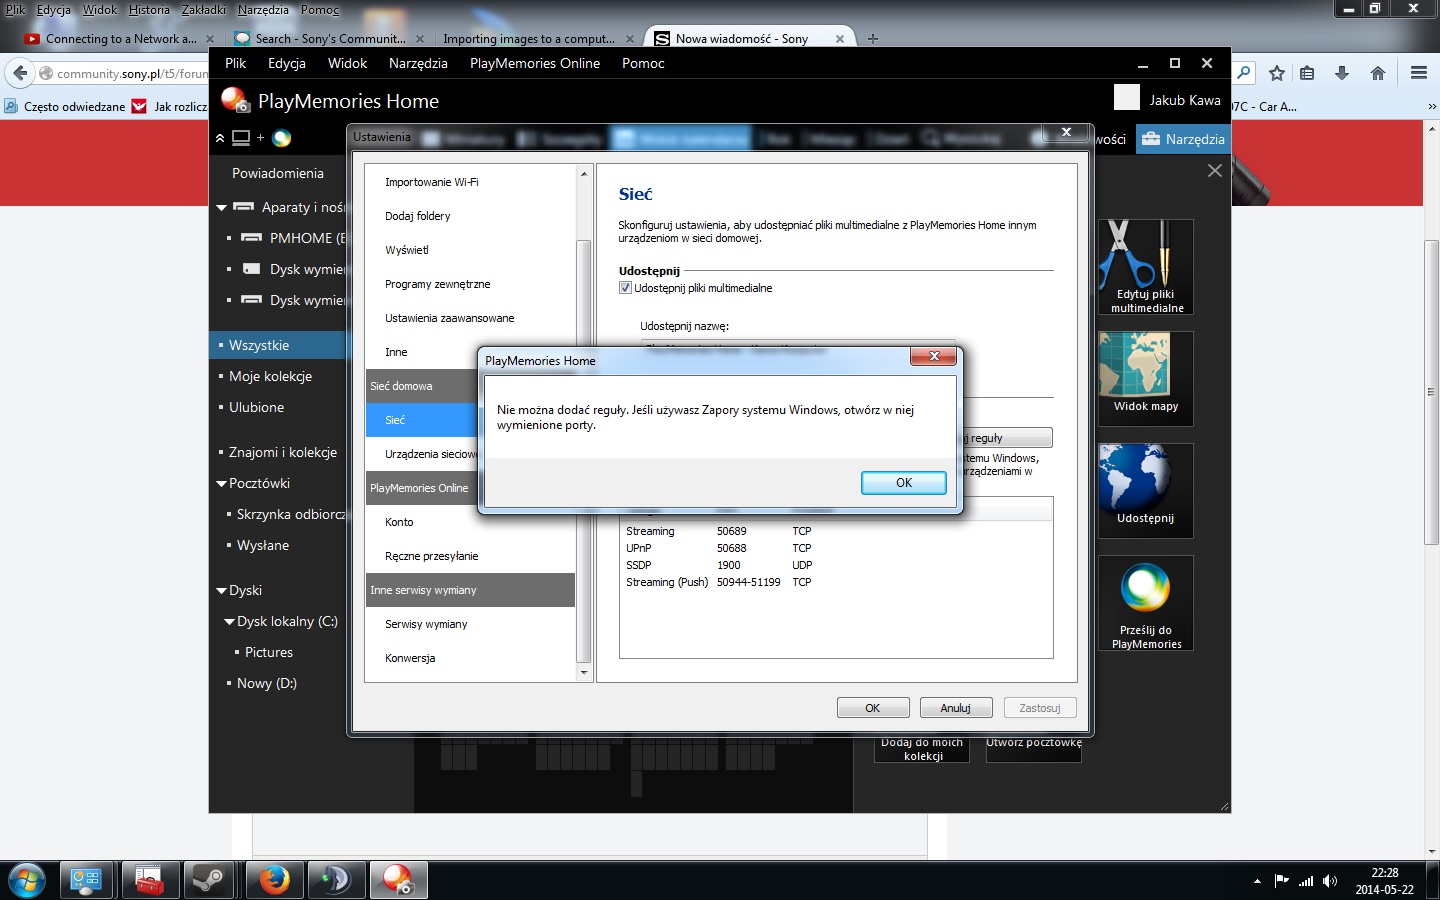Select Nowy (D:) drive in sidebar
1440x900 pixels.
pos(267,683)
